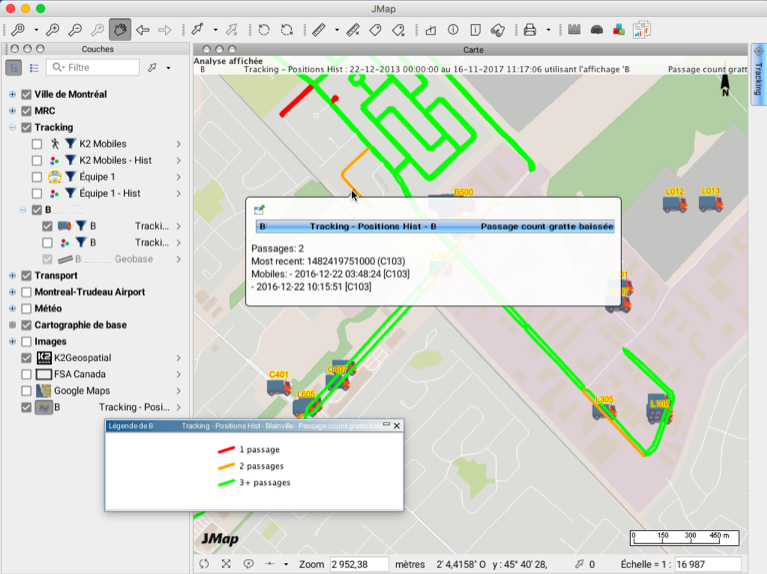Minimize the legend window
The height and width of the screenshot is (574, 767).
(386, 424)
